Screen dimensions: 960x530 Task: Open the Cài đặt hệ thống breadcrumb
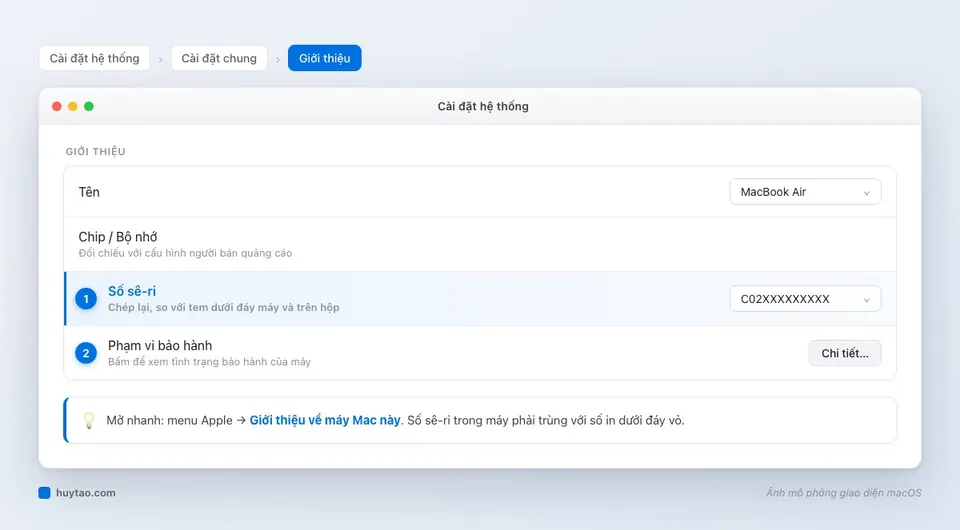click(x=94, y=58)
